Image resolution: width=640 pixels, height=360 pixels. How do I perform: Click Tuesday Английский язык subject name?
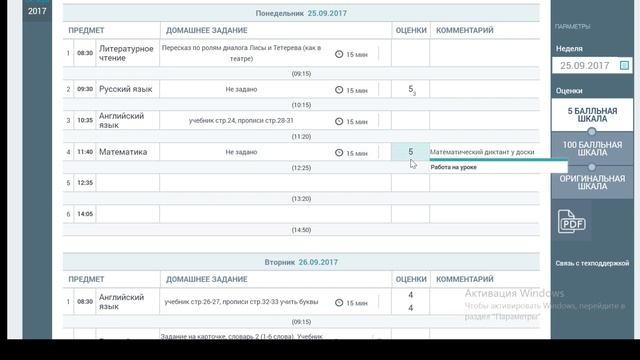click(121, 302)
